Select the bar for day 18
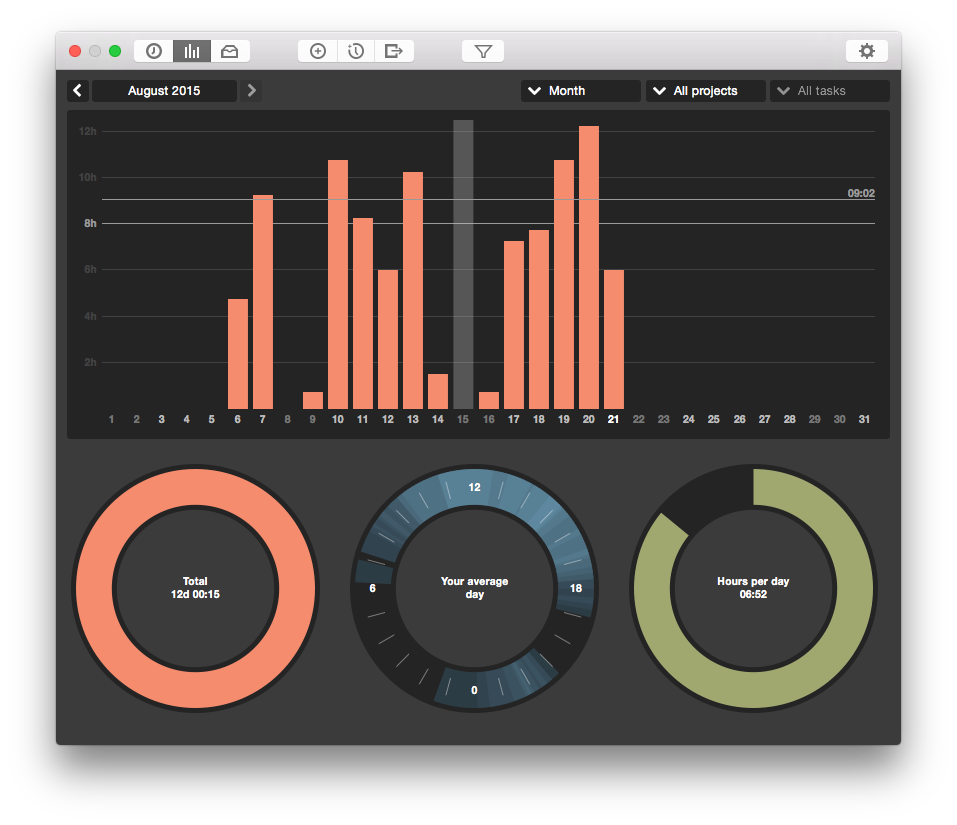Image resolution: width=957 pixels, height=825 pixels. (x=539, y=319)
